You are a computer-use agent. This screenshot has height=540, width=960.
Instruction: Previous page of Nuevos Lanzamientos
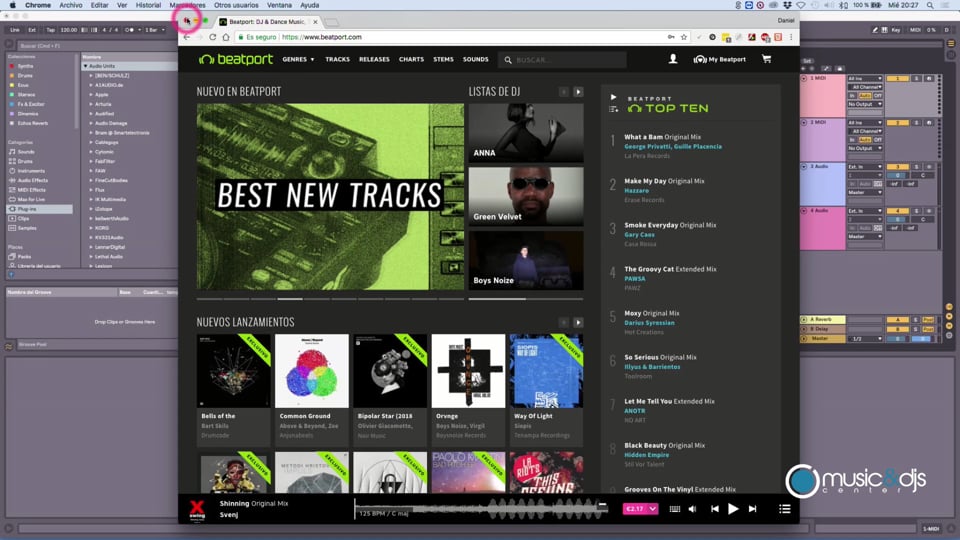563,323
